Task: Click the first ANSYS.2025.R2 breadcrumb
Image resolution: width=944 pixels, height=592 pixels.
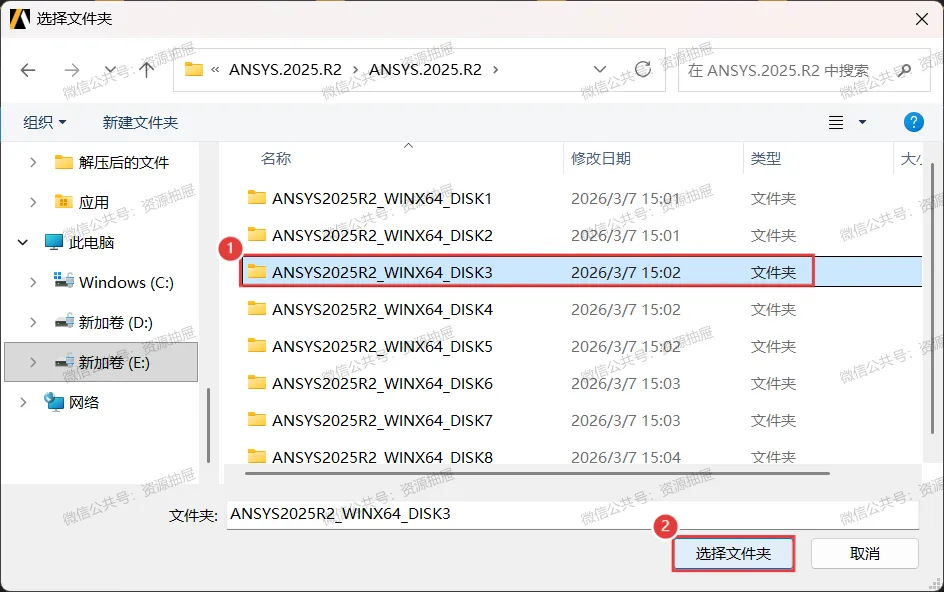Action: click(285, 70)
